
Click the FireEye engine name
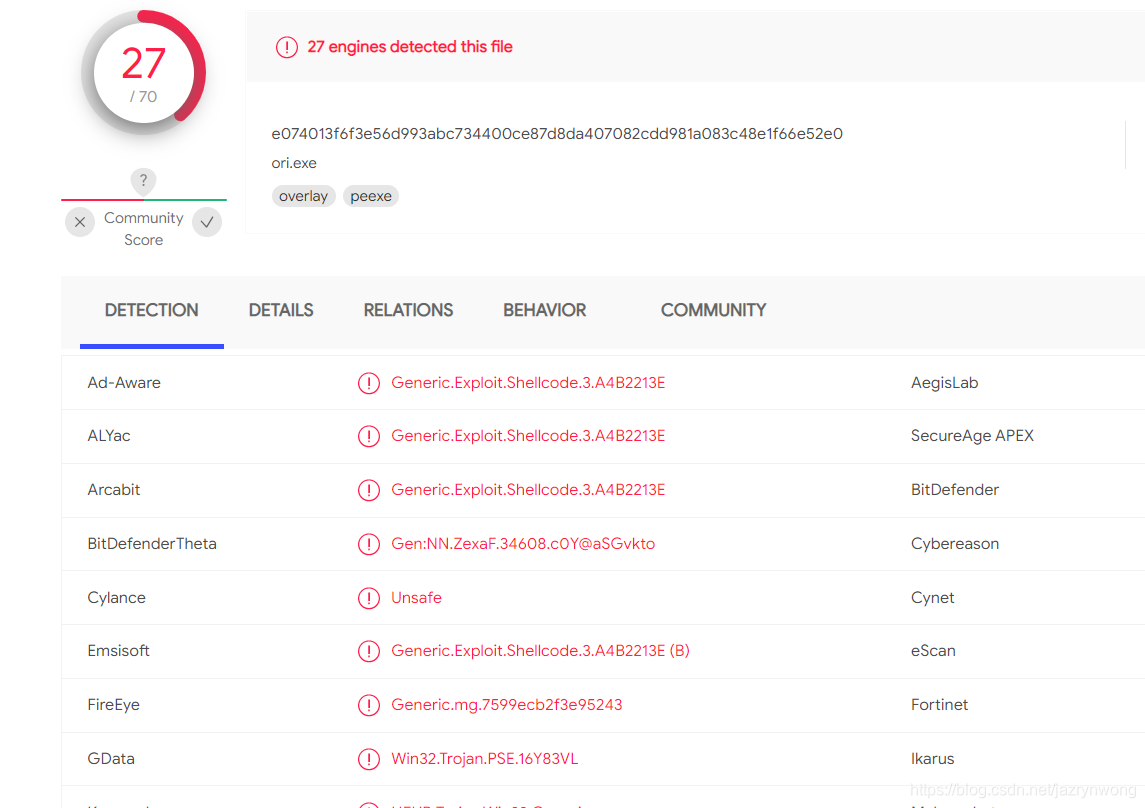click(x=114, y=704)
